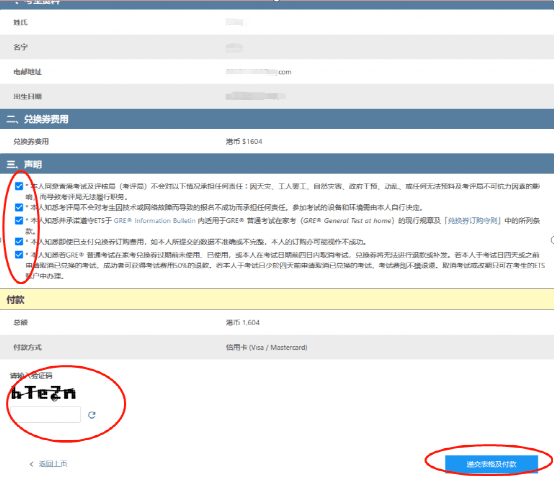
Task: Click the 付款 section heading
Action: (16, 300)
